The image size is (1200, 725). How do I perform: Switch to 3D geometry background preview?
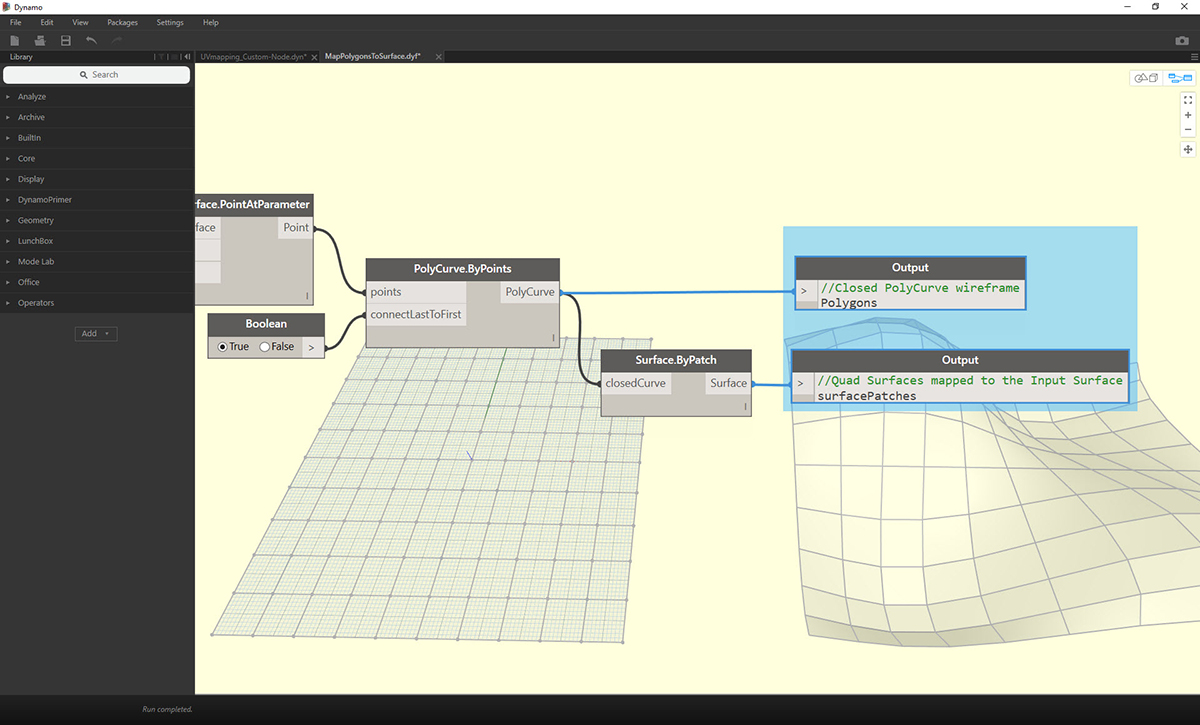click(x=1145, y=78)
